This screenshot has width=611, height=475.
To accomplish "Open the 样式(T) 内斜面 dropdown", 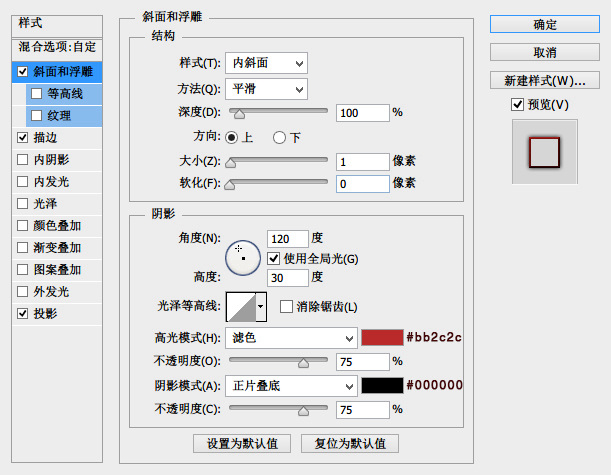I will click(267, 63).
